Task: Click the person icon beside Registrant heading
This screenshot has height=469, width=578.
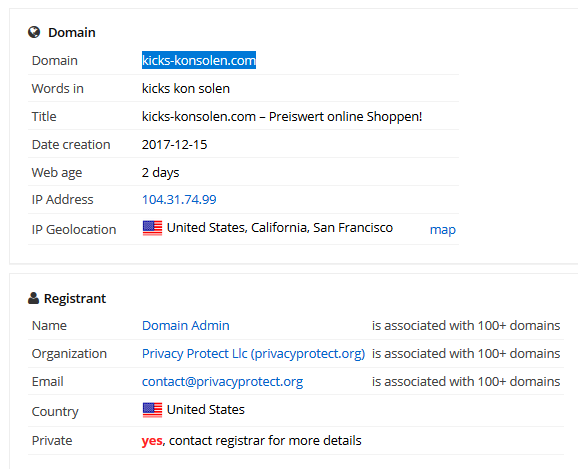Action: [x=33, y=298]
